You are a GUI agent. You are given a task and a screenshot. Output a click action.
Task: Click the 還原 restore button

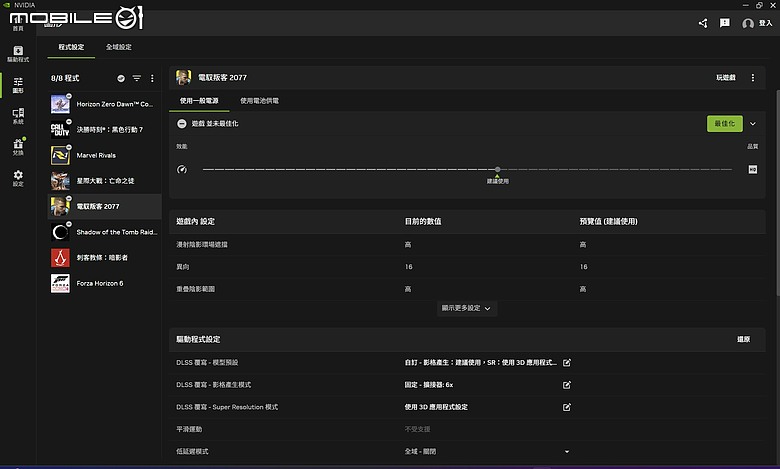[744, 339]
